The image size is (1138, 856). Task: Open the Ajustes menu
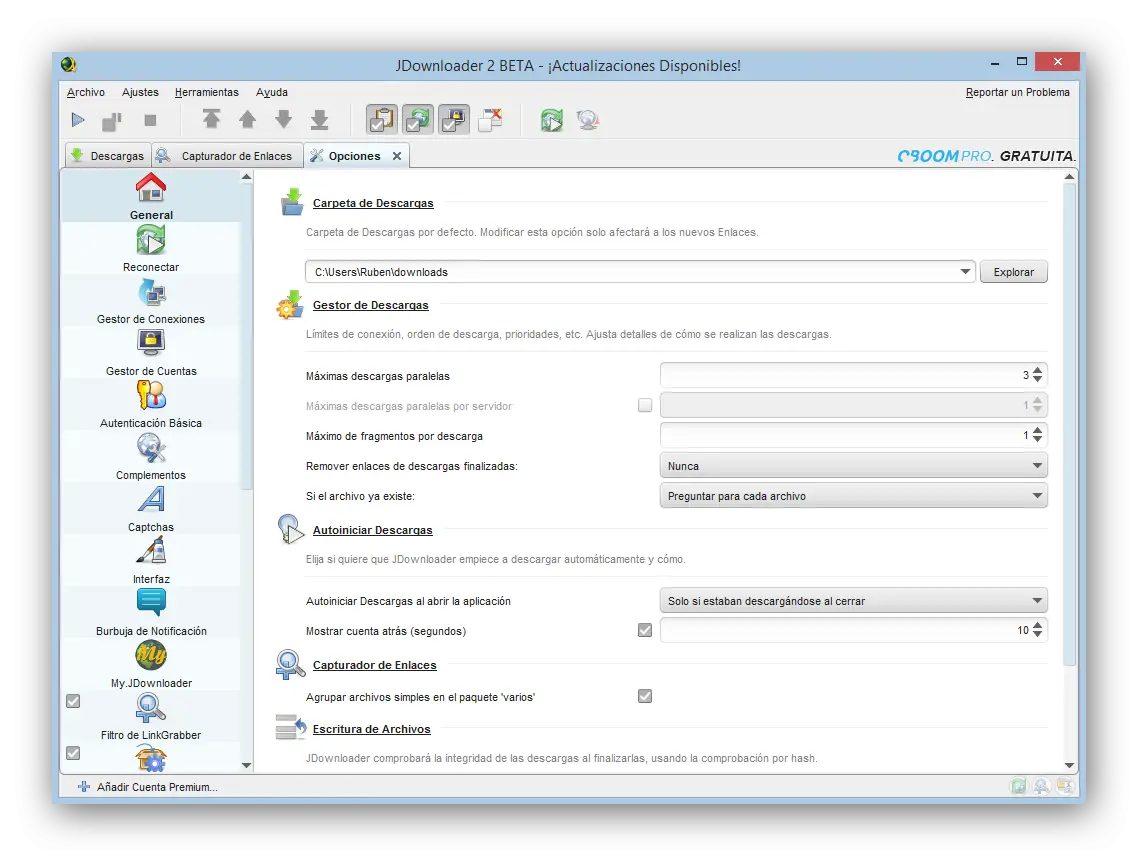(x=140, y=92)
